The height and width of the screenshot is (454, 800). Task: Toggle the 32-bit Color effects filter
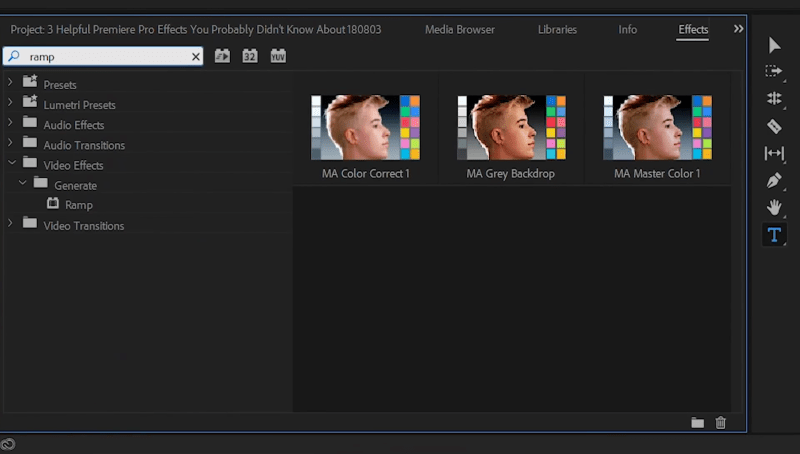249,56
